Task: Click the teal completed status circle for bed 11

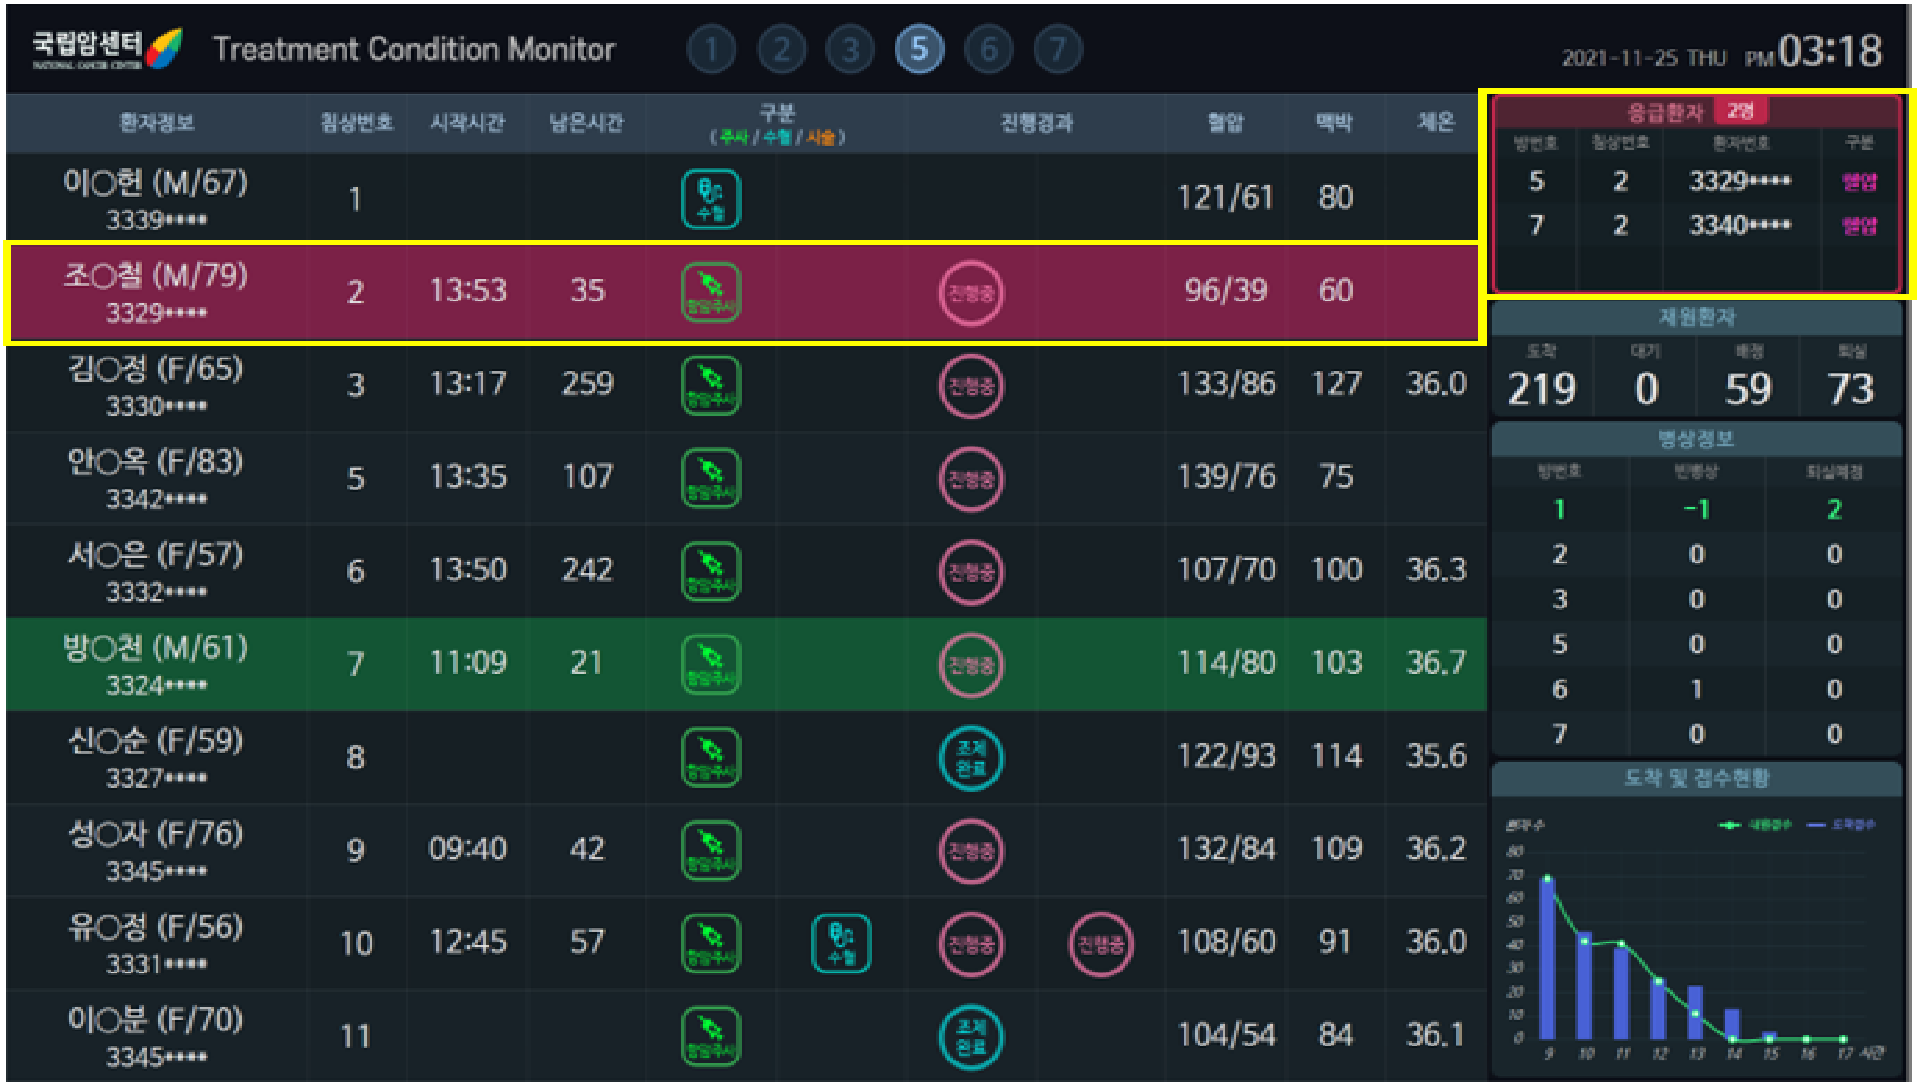Action: click(970, 1036)
